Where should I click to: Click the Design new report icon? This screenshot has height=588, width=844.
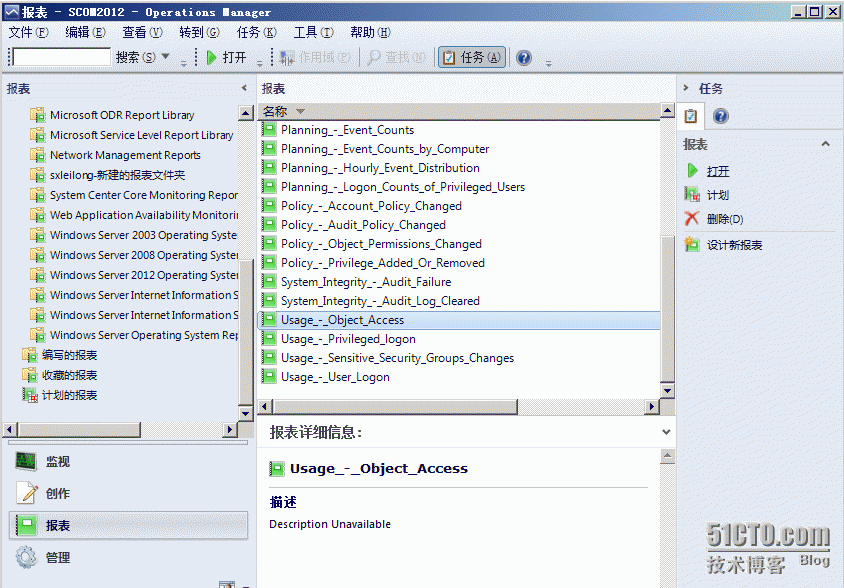pos(692,244)
